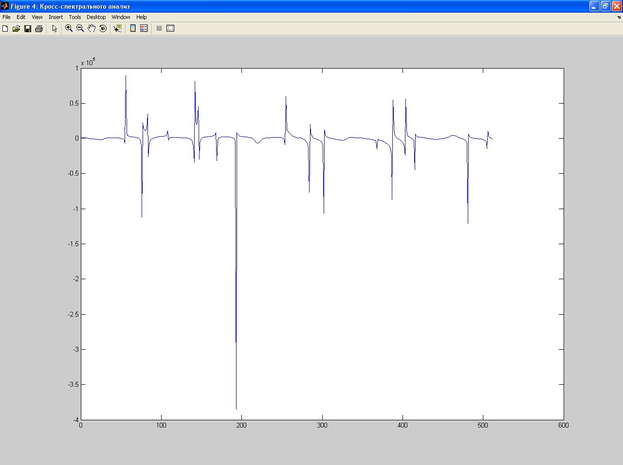Open the Help menu
Screen dimensions: 623x465
(141, 17)
